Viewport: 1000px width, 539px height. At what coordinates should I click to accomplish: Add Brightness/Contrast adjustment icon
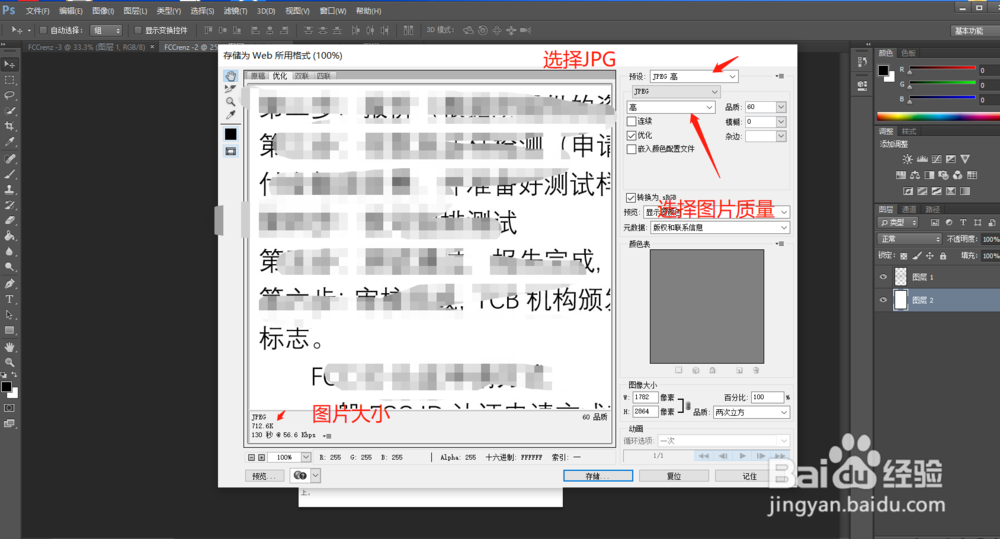tap(908, 159)
